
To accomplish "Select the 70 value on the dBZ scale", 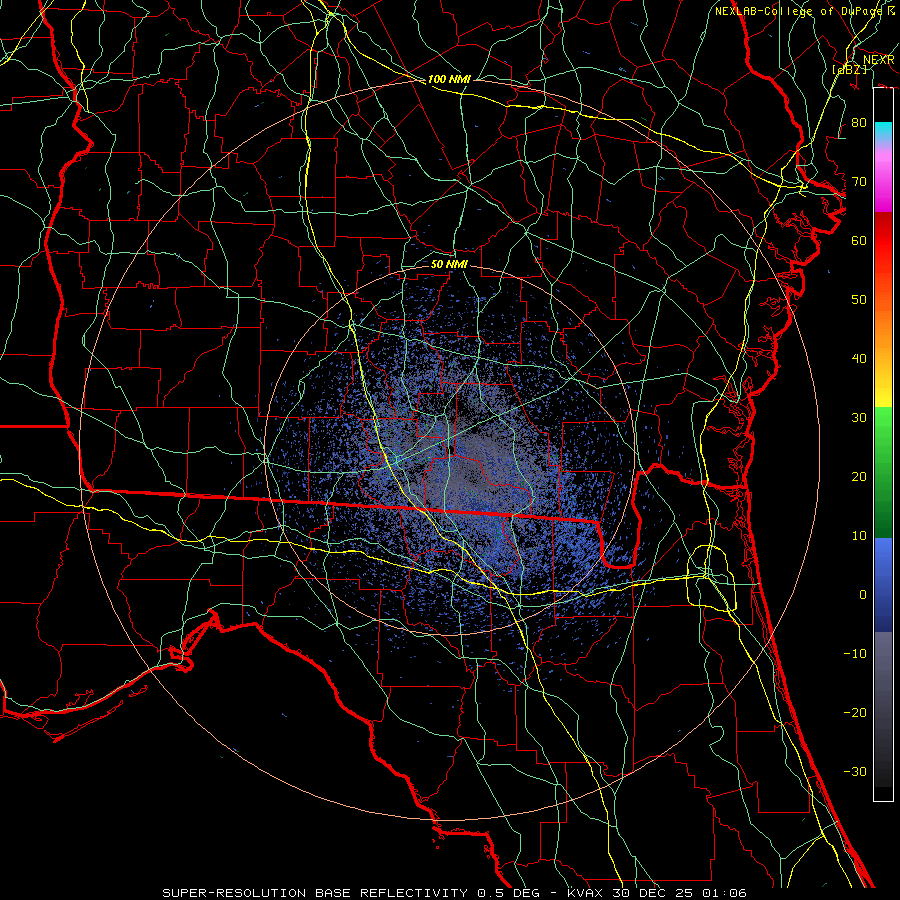I will tap(859, 181).
